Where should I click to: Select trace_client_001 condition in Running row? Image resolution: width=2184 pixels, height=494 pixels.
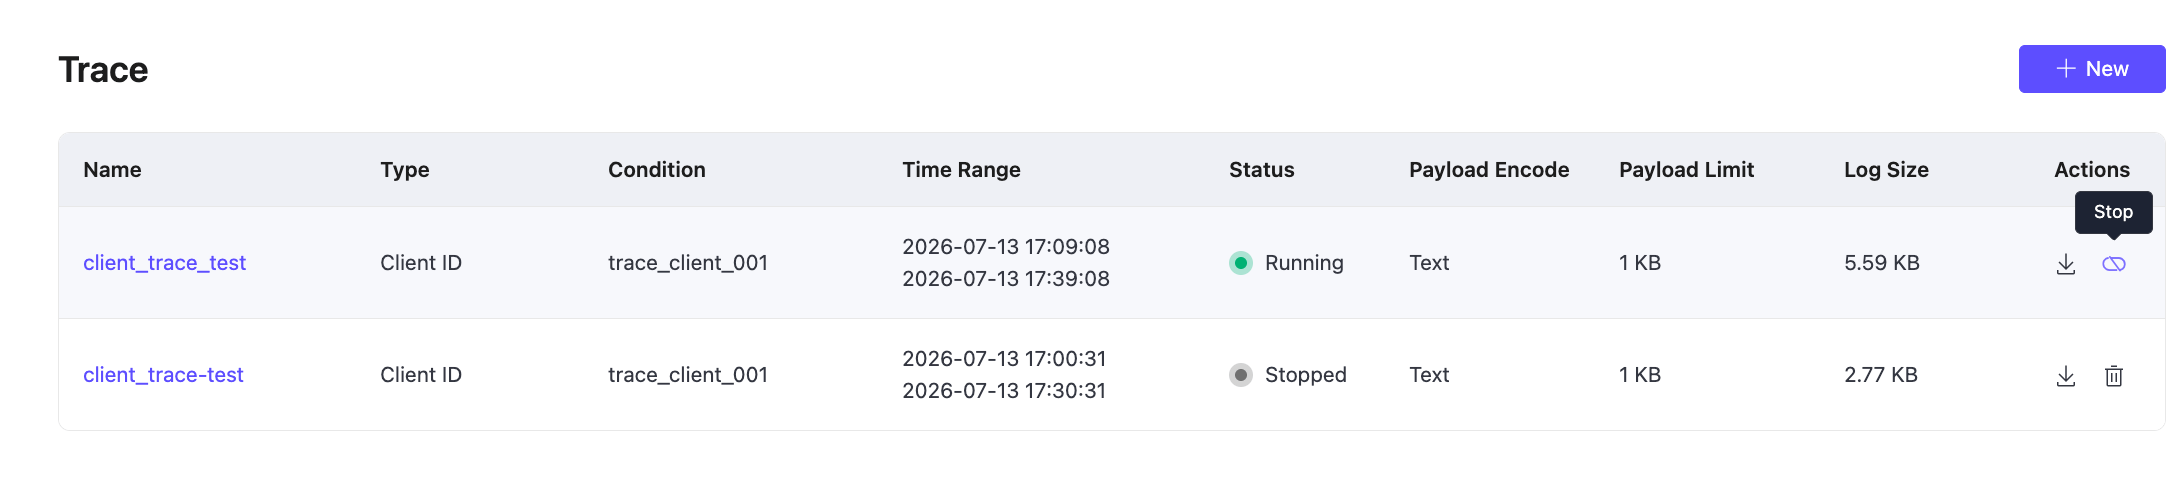pyautogui.click(x=687, y=263)
